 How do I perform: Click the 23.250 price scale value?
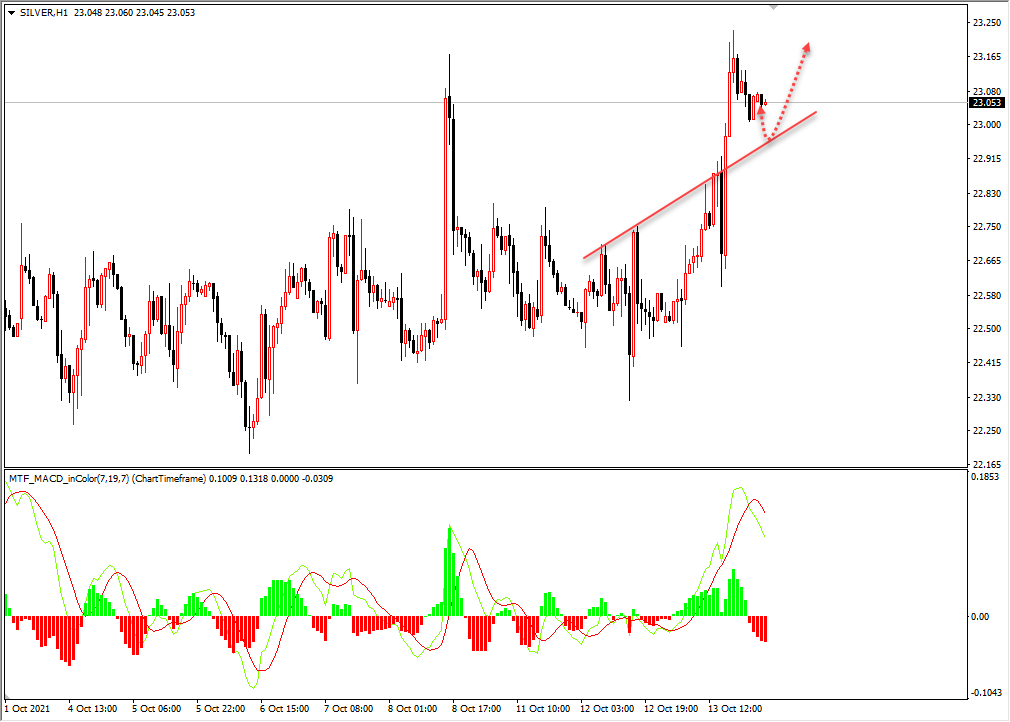coord(987,23)
